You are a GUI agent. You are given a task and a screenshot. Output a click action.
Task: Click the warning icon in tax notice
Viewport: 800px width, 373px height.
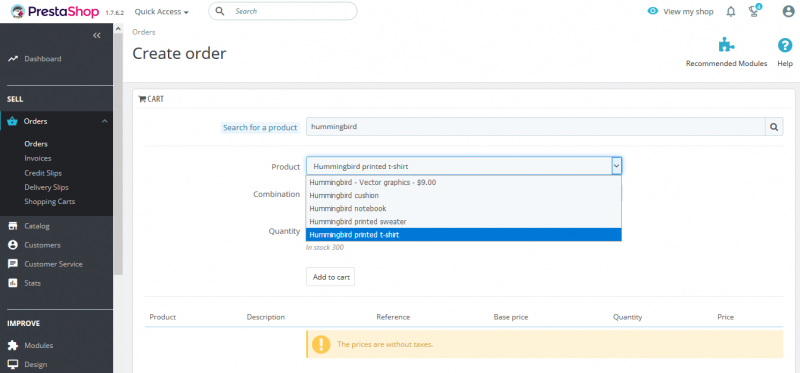(x=321, y=344)
